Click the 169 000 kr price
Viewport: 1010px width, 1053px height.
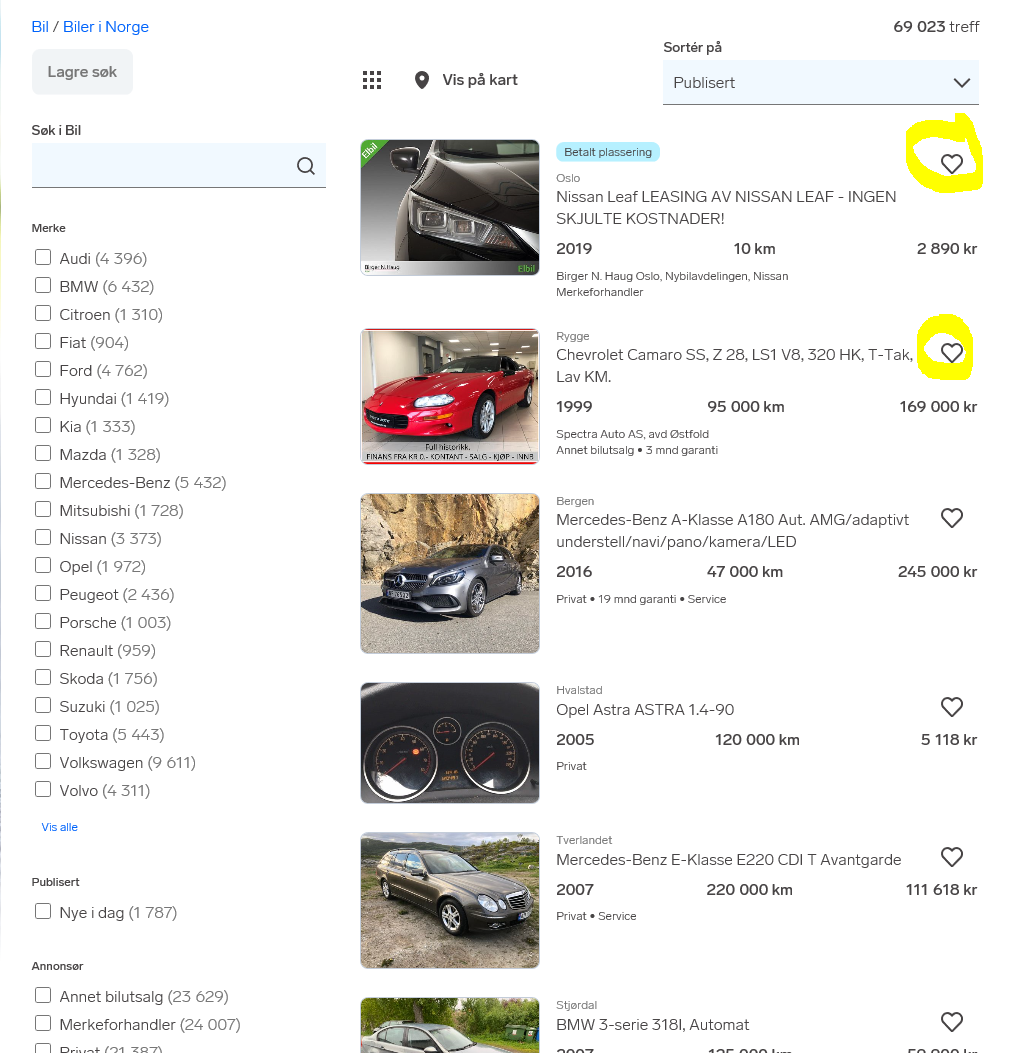click(937, 407)
